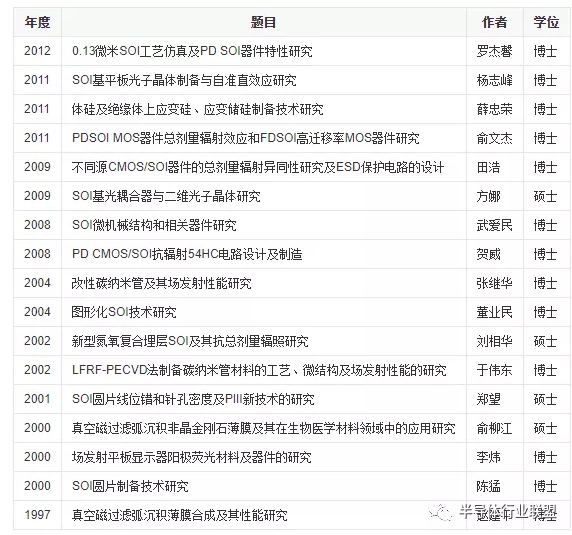
Task: Select title 新型氮氧复合埋层SOI及其抗总剂量辐照研究
Action: tap(190, 341)
